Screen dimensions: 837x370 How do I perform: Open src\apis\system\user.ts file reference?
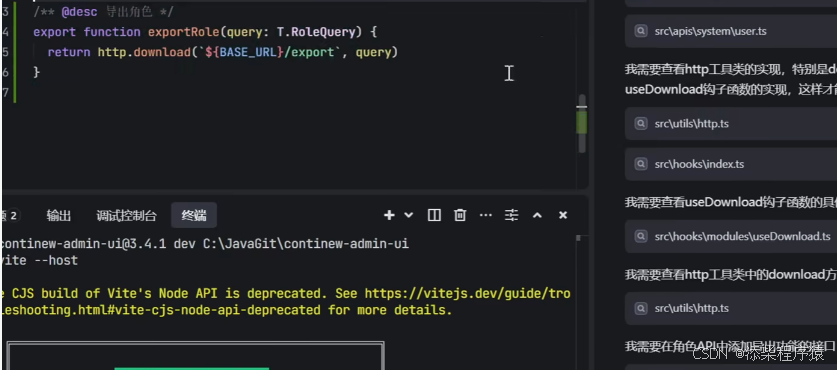[x=731, y=31]
